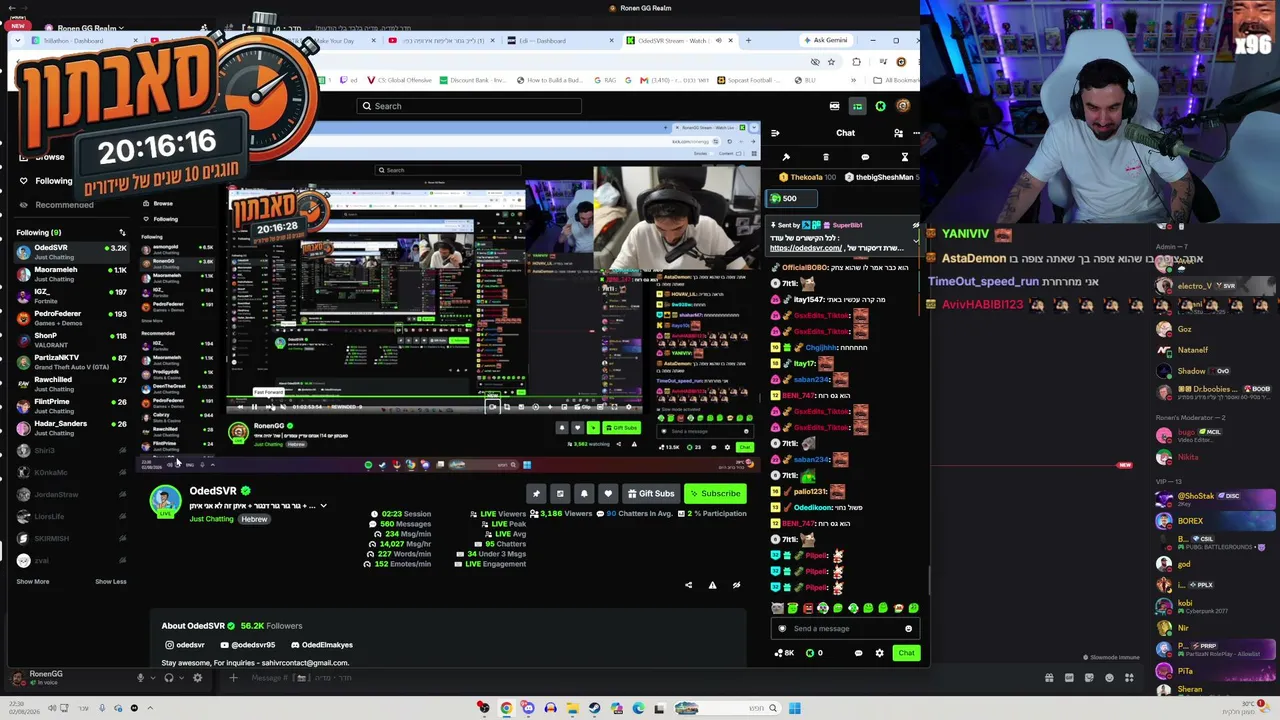Click the bubble icon beside chat gear
The height and width of the screenshot is (720, 1280).
click(858, 653)
